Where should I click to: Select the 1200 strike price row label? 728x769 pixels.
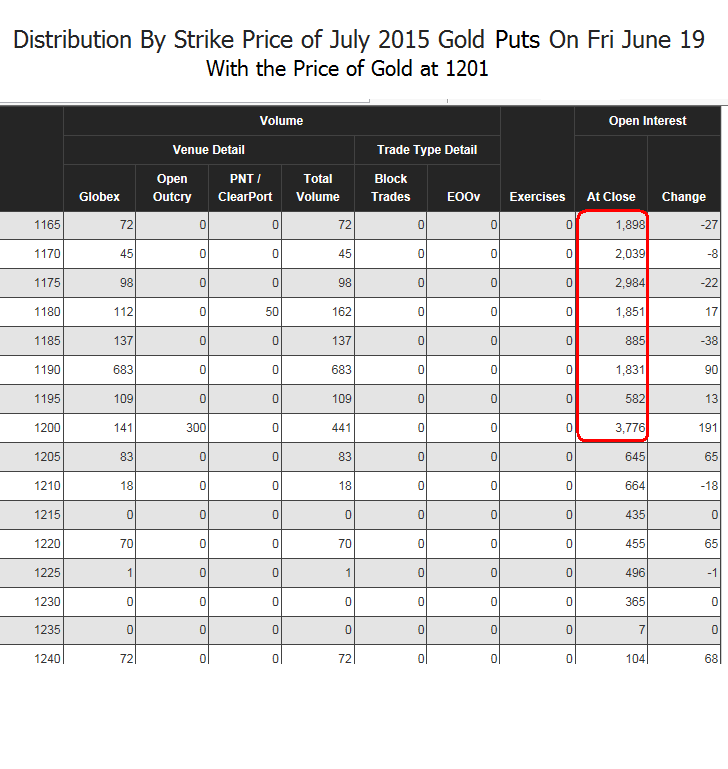pyautogui.click(x=48, y=428)
